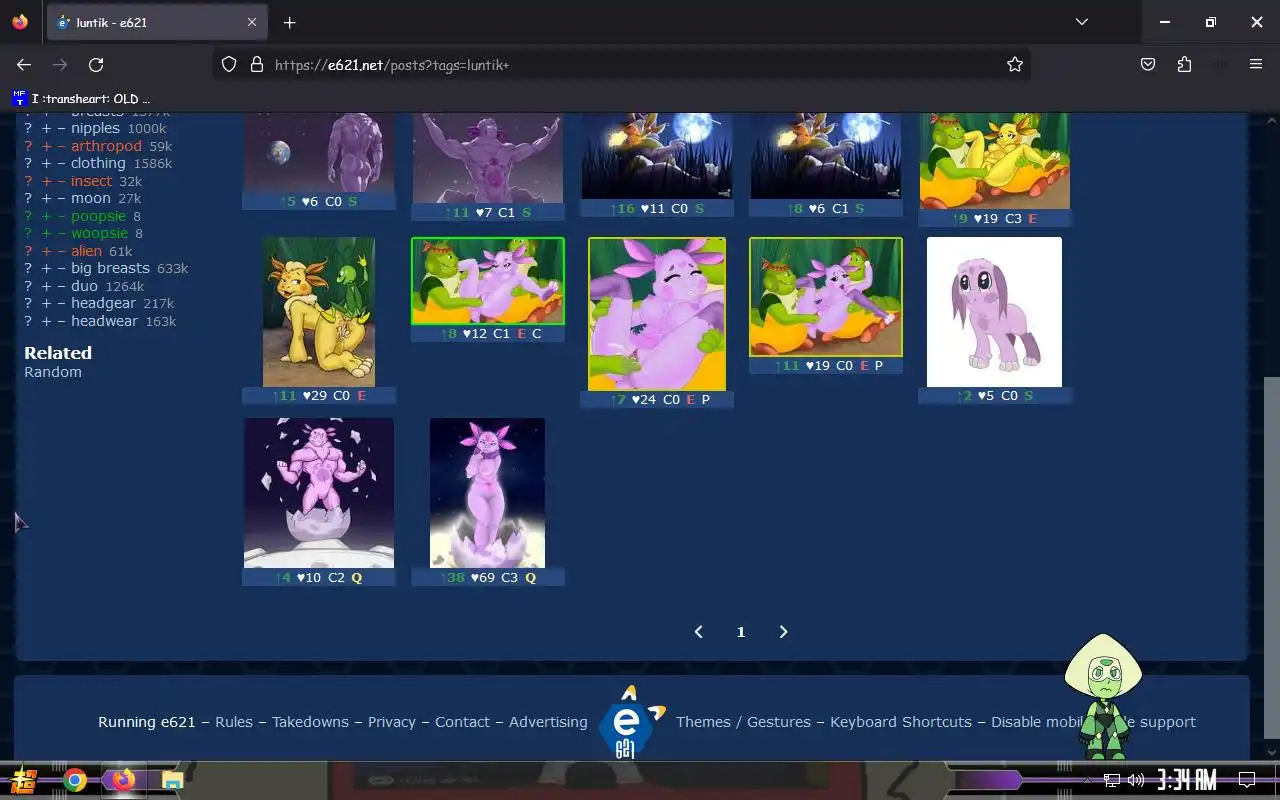This screenshot has width=1280, height=800.
Task: Open site info via the padlock icon
Action: point(256,64)
